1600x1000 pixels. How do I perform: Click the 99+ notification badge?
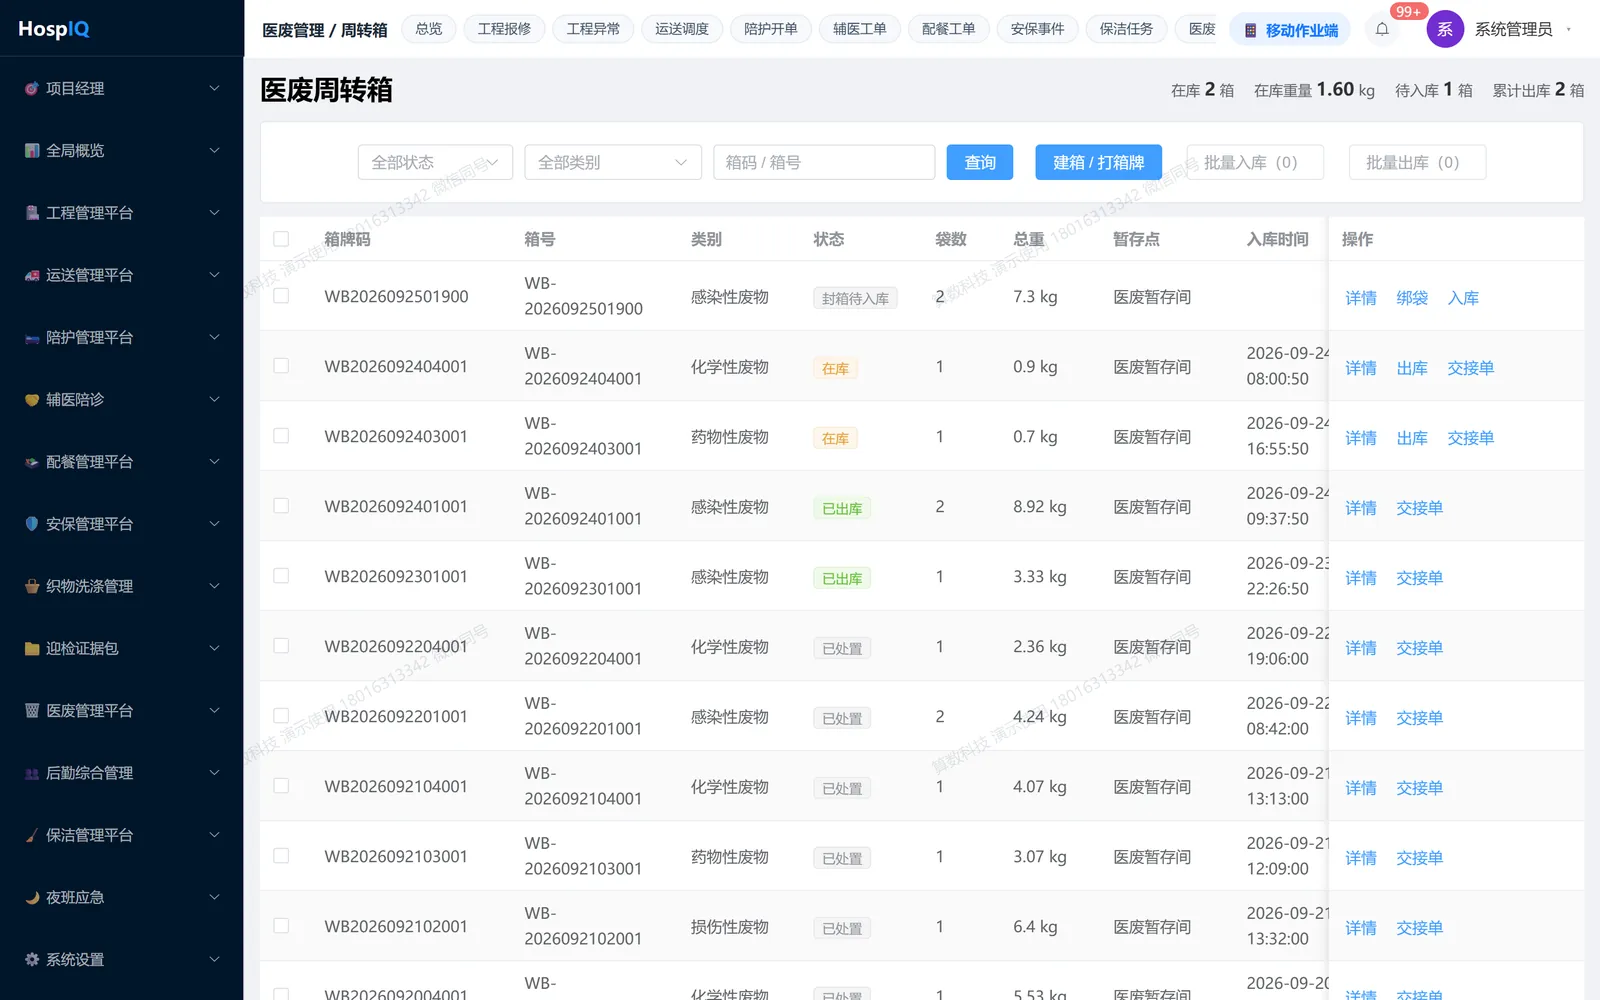[1408, 11]
